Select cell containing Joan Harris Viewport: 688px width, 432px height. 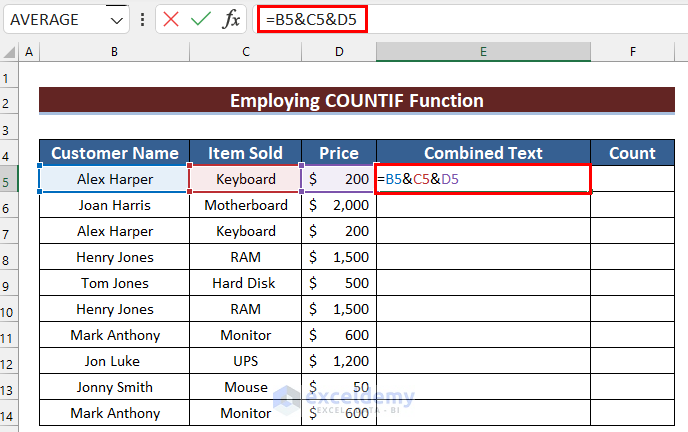click(x=114, y=205)
